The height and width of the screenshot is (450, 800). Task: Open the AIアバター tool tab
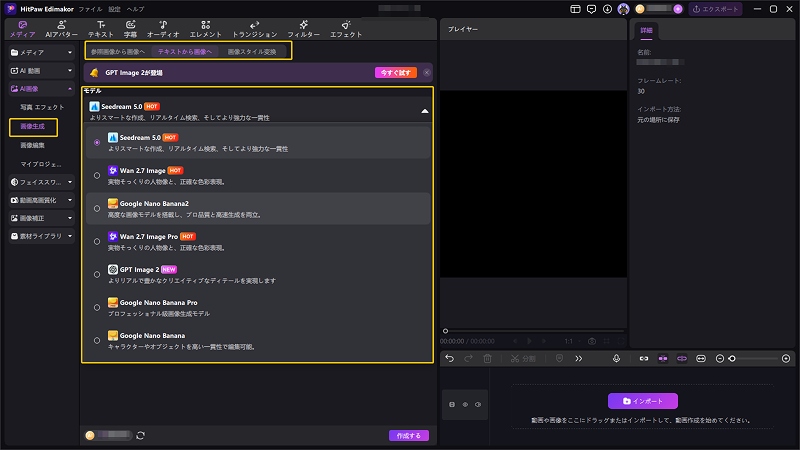coord(61,29)
